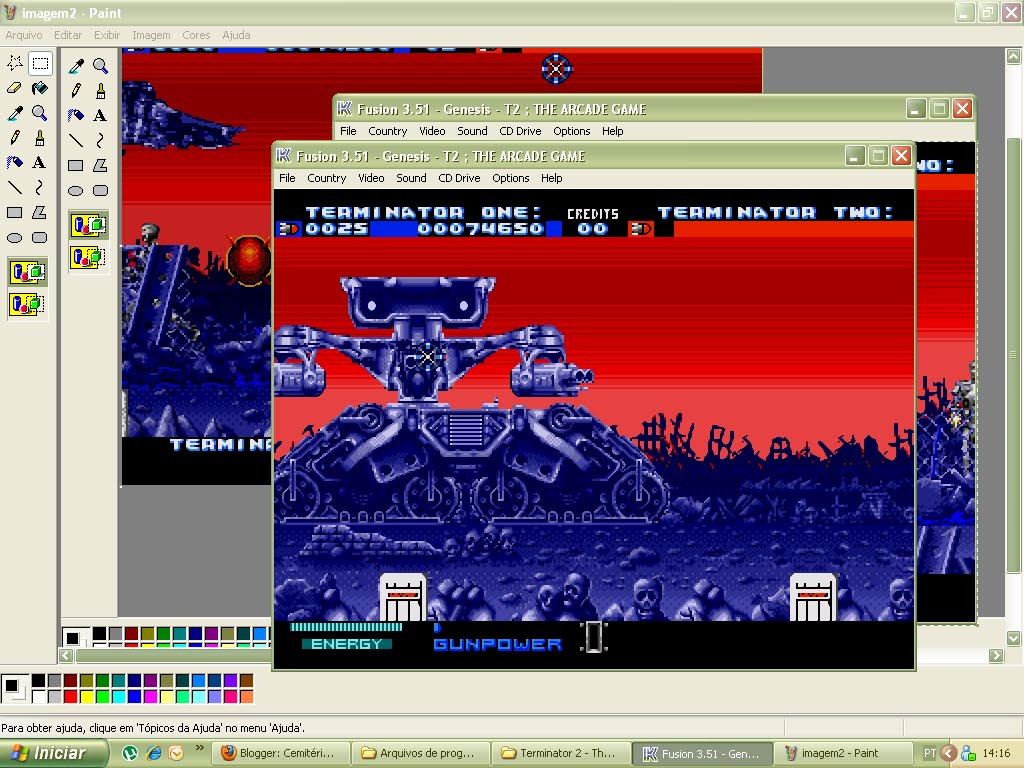Open Country menu in front Fusion window

click(327, 178)
